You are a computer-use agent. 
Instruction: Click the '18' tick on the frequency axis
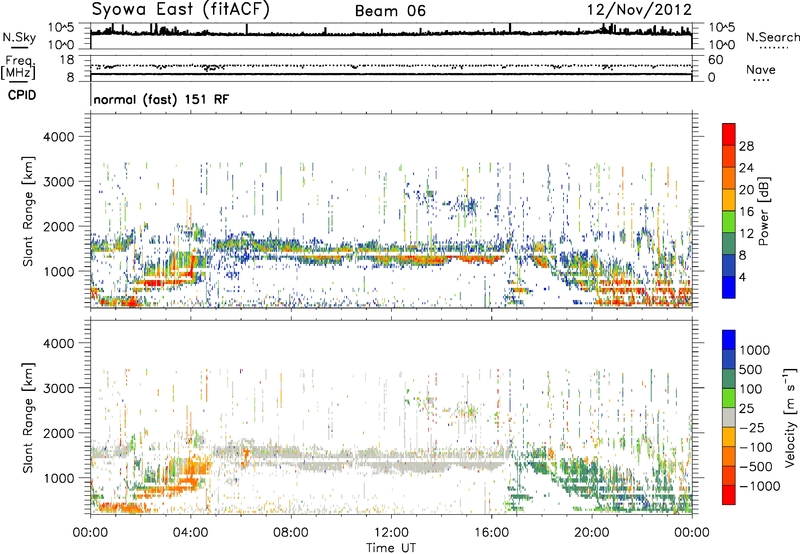67,60
